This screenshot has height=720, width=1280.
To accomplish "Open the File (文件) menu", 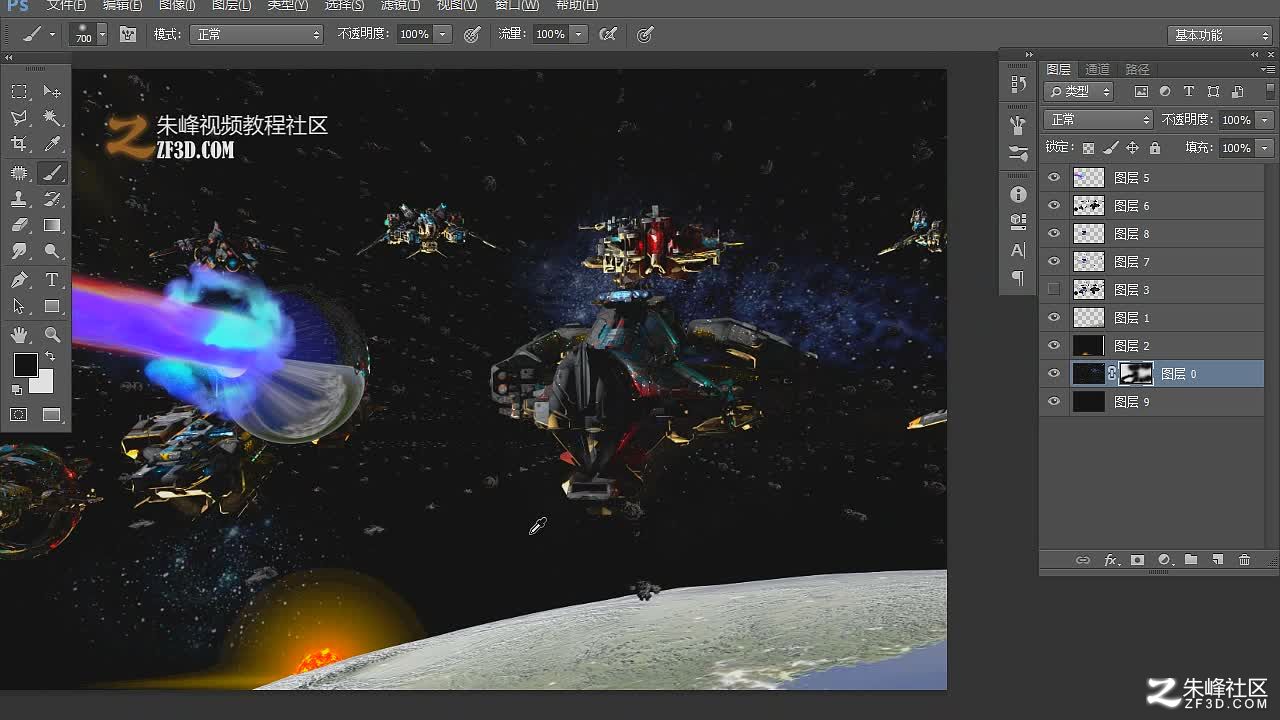I will (x=66, y=5).
